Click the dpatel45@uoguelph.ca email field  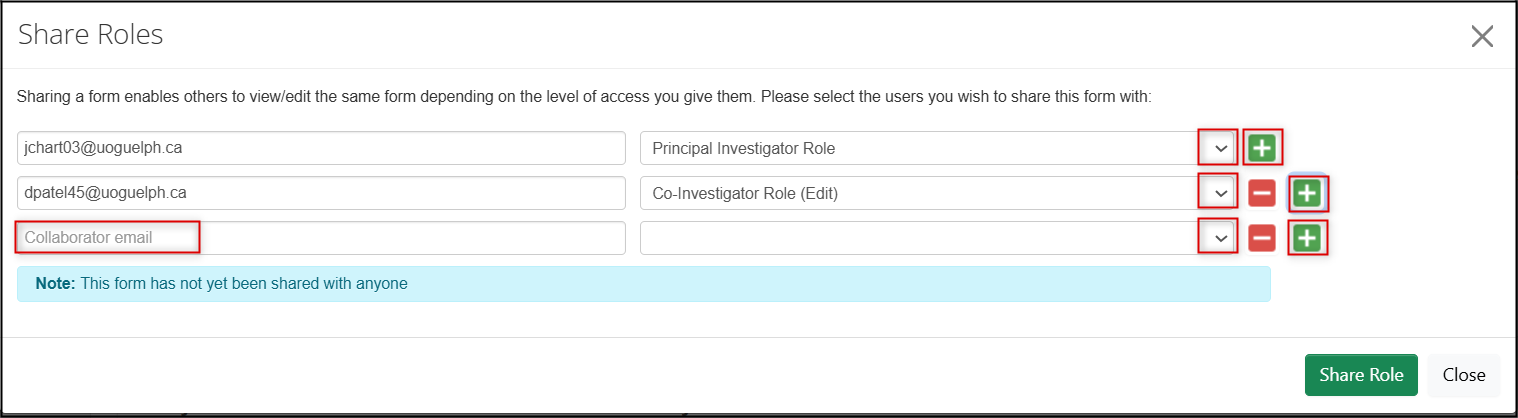tap(321, 193)
